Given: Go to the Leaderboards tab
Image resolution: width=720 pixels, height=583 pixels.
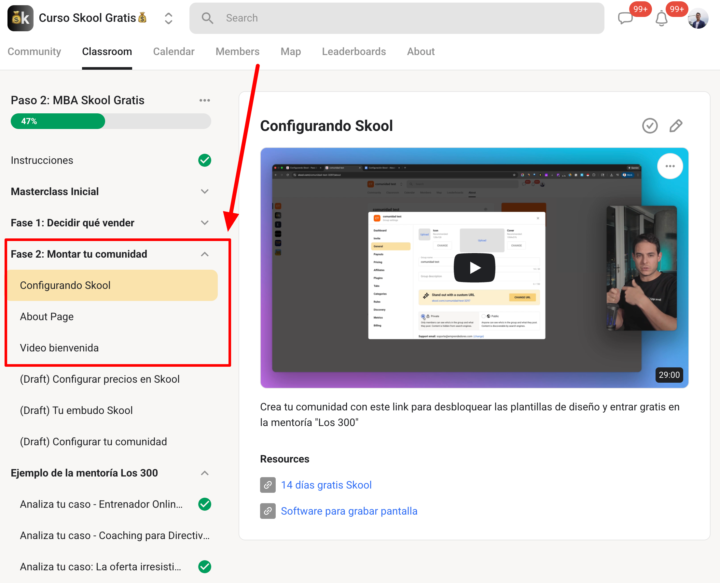Looking at the screenshot, I should 354,52.
